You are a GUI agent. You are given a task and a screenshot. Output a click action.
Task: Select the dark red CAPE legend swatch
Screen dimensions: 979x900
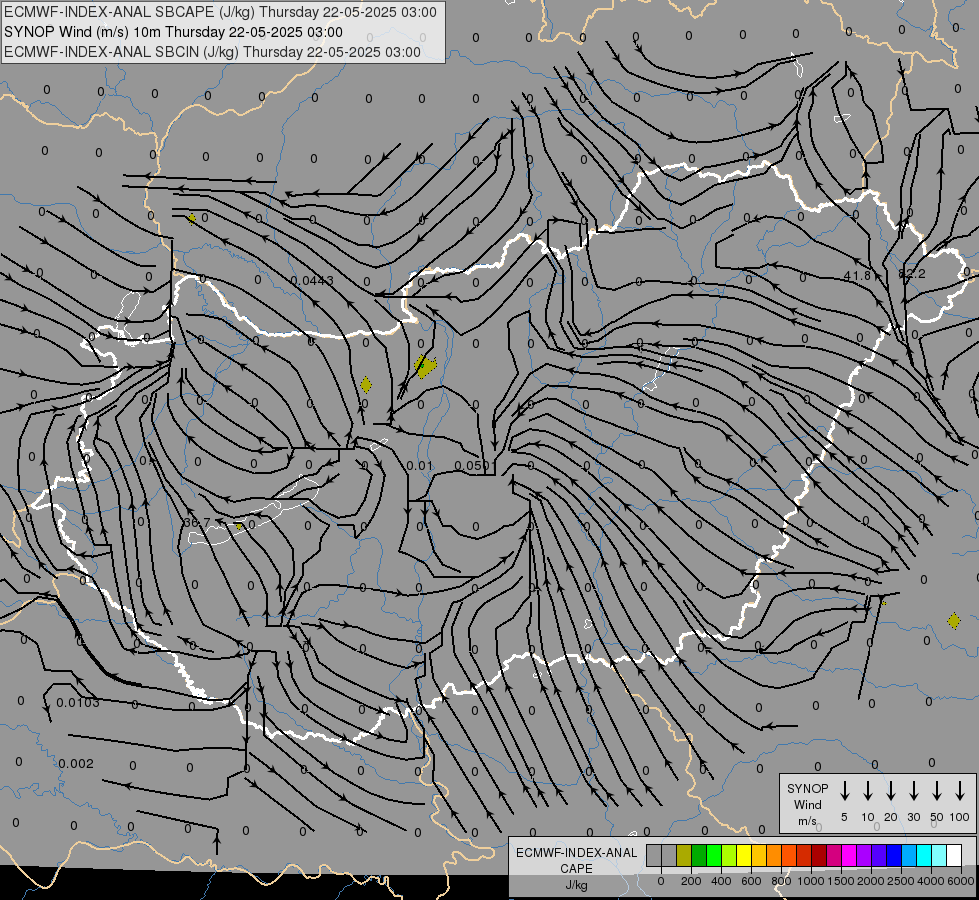[819, 855]
